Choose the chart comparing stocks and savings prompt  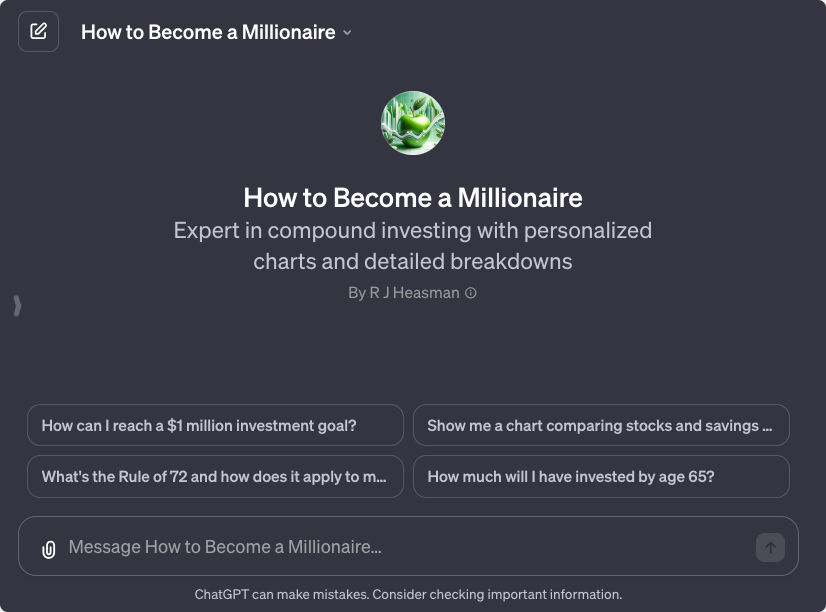click(600, 425)
